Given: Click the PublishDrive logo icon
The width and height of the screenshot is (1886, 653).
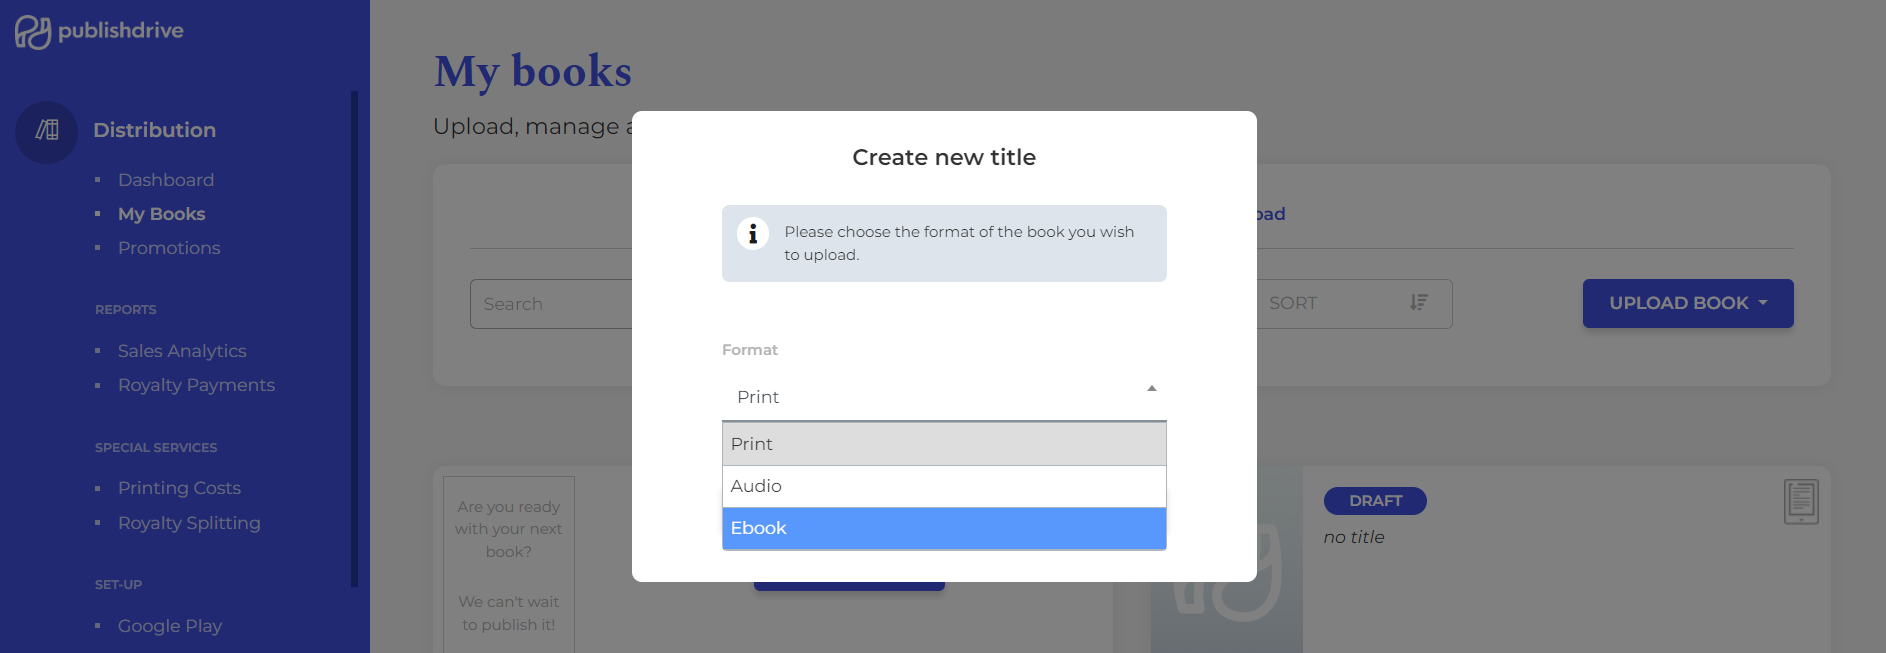Looking at the screenshot, I should 32,32.
